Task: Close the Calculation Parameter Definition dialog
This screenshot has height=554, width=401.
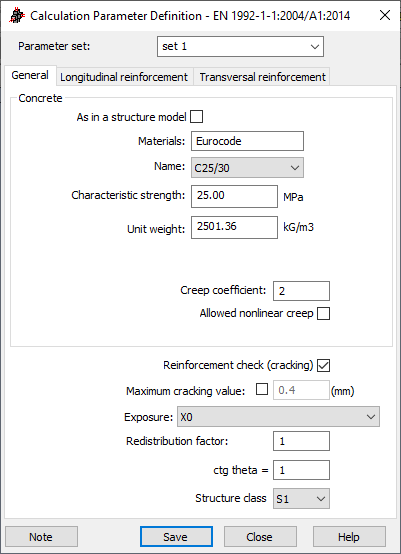Action: pos(385,15)
